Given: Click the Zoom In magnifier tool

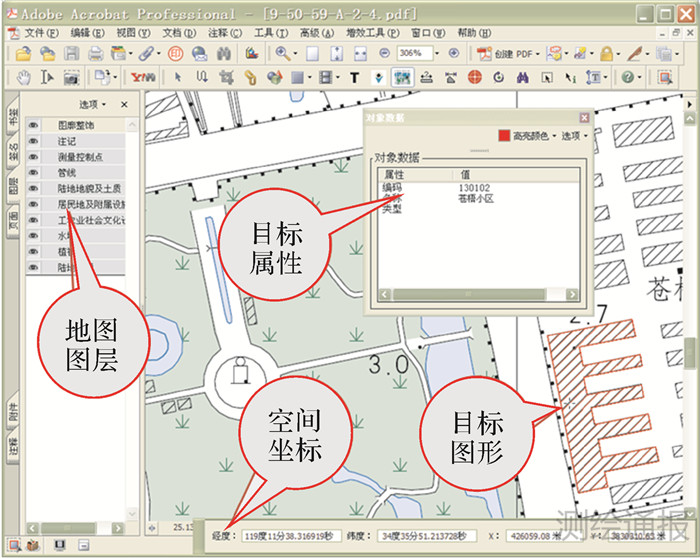Looking at the screenshot, I should (283, 53).
